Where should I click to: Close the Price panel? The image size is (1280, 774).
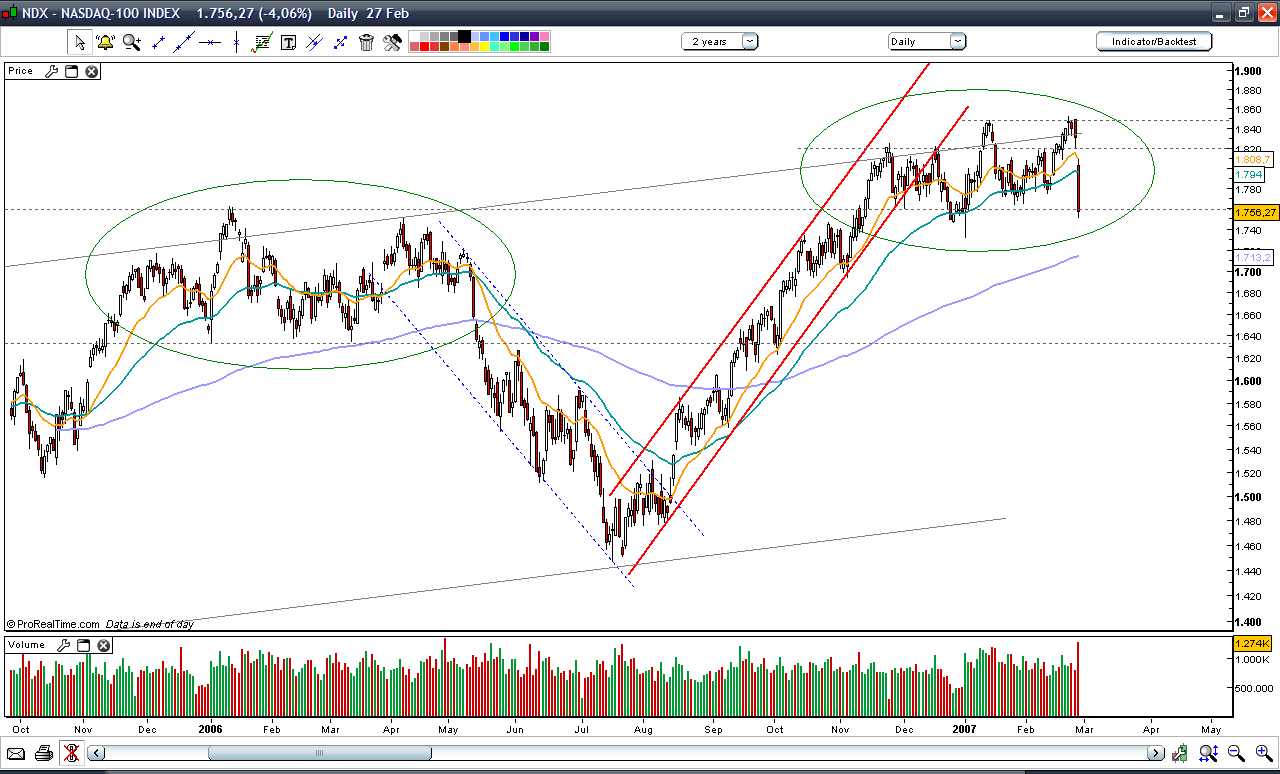click(x=91, y=71)
